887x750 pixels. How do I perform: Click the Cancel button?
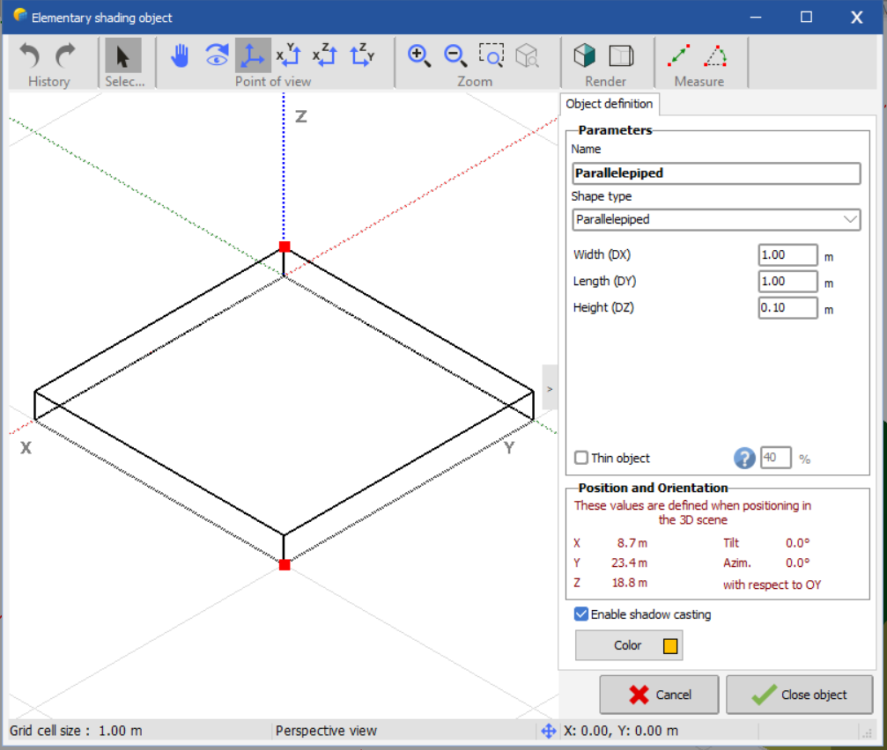(x=659, y=695)
